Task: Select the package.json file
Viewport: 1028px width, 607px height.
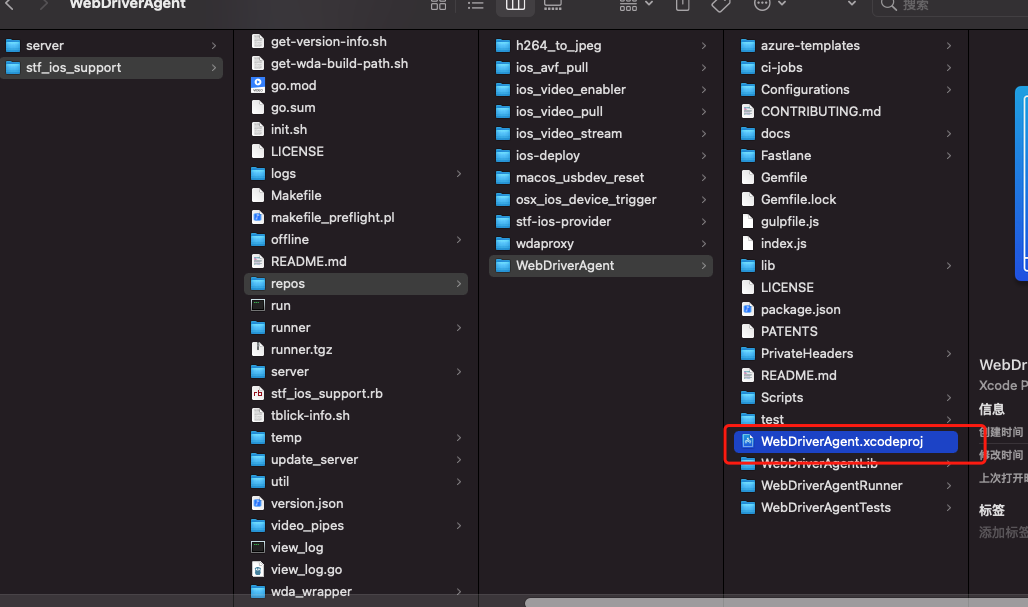Action: coord(800,309)
